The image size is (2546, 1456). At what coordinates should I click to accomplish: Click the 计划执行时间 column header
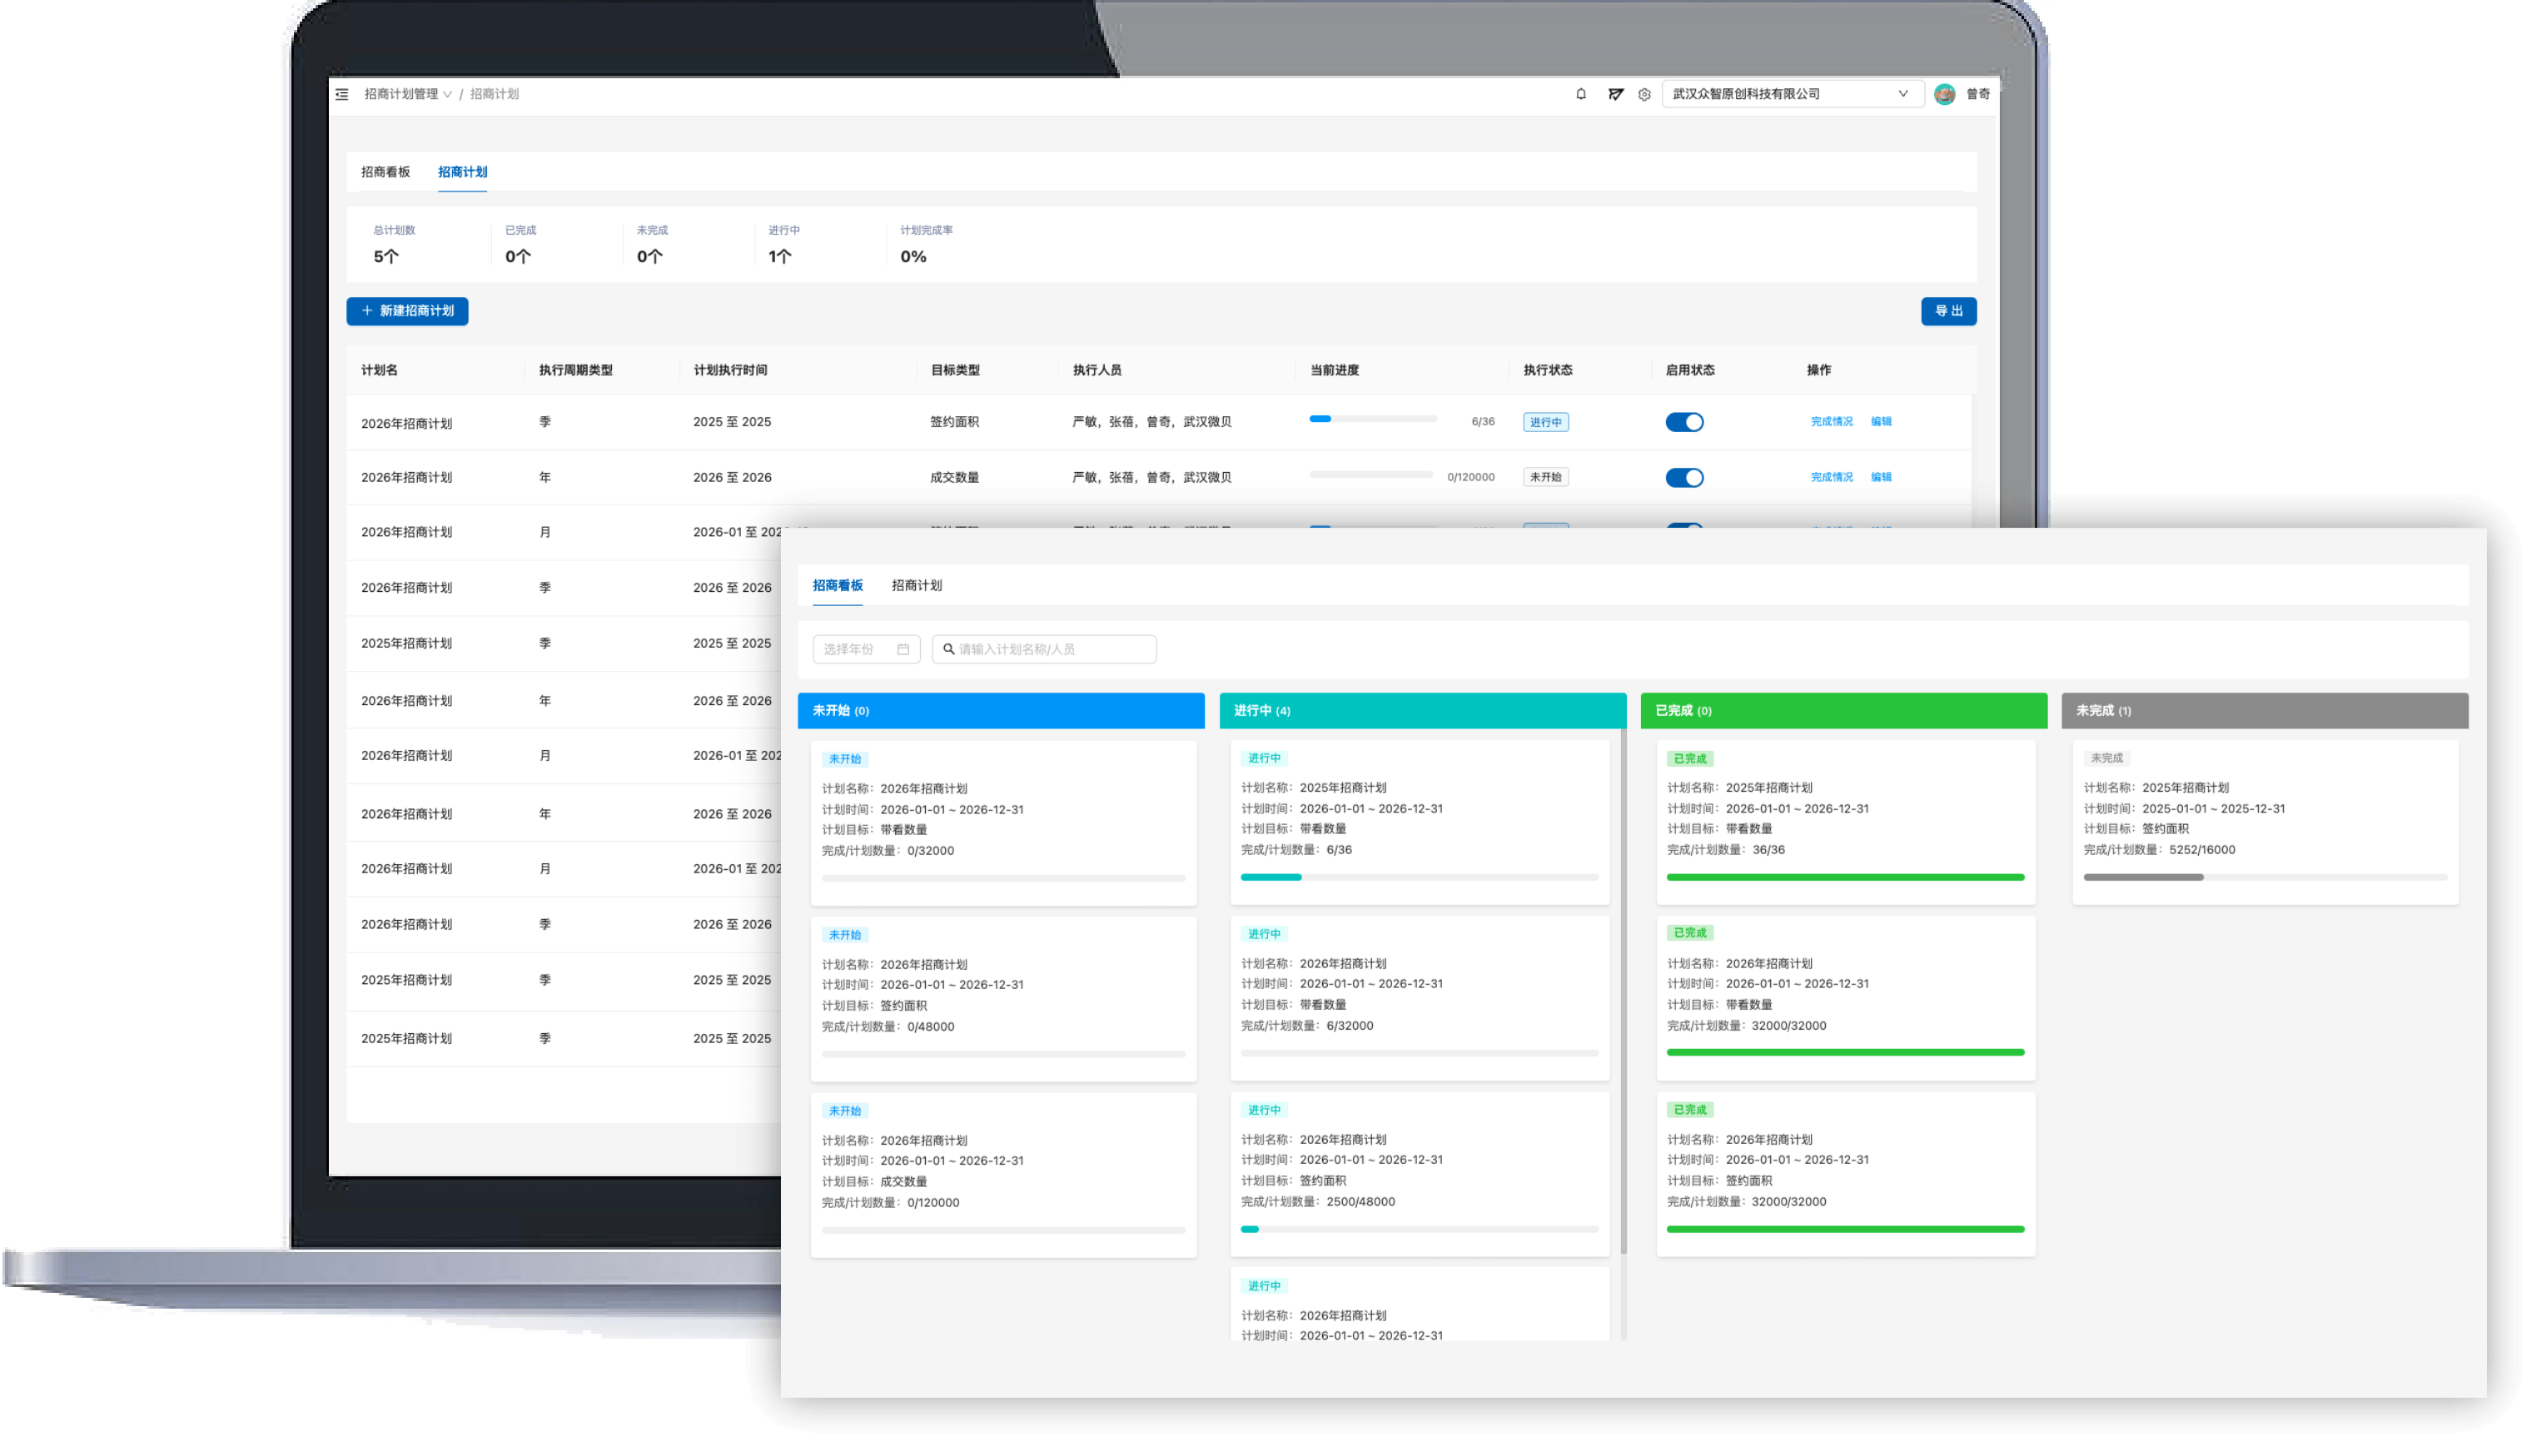(730, 370)
